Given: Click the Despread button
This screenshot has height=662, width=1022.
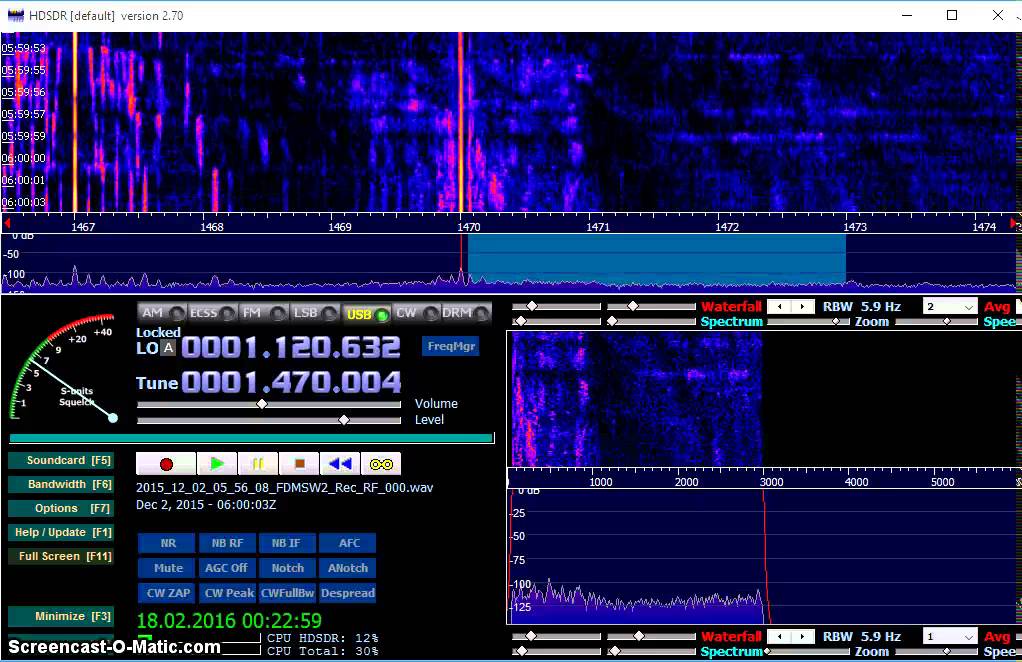Looking at the screenshot, I should 348,593.
